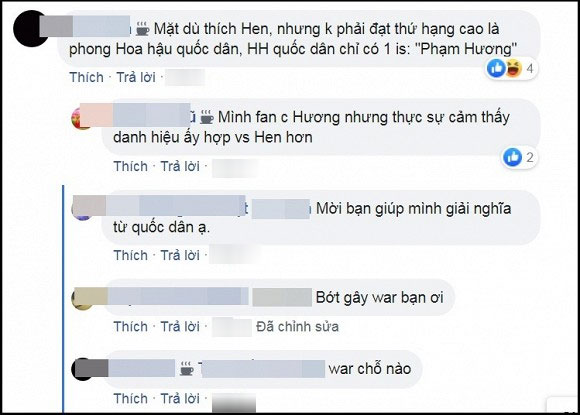Reply to the "Bớt gây war bạn ơi" comment
580x415 pixels.
[180, 327]
